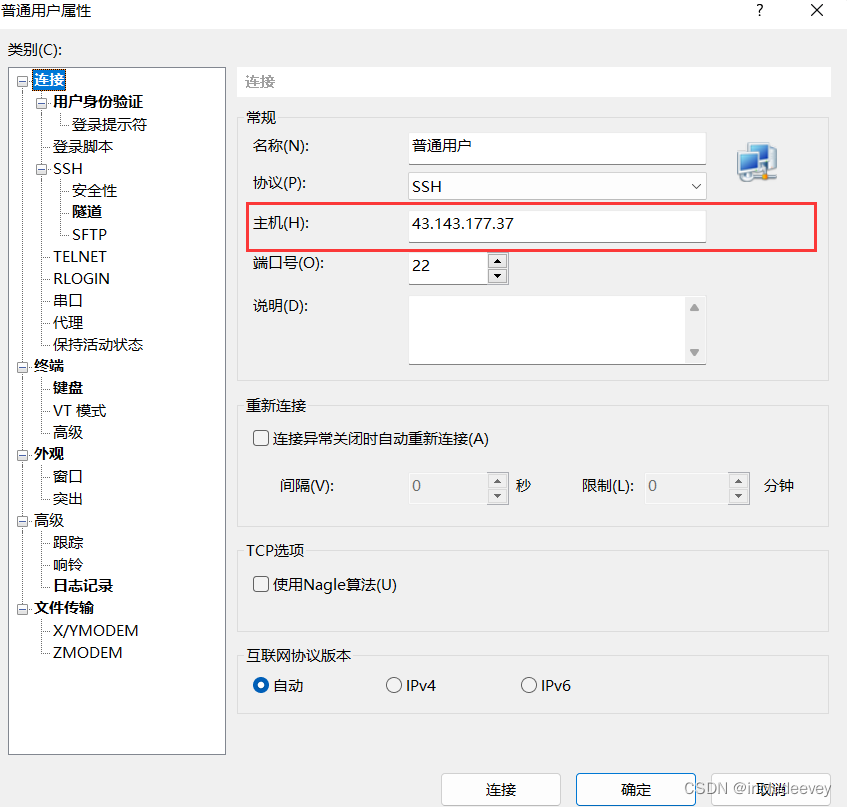The height and width of the screenshot is (807, 847).
Task: Click the 连接 button at bottom
Action: pyautogui.click(x=501, y=790)
